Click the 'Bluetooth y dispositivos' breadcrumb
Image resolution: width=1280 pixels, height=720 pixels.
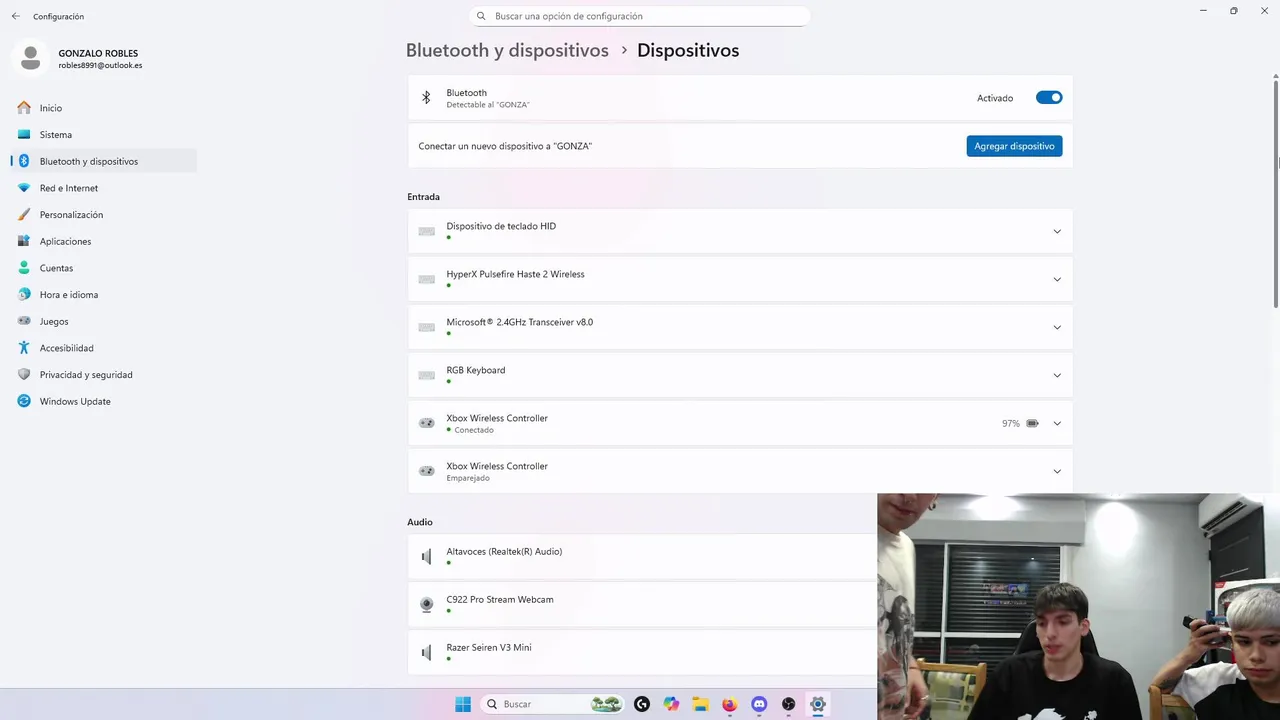click(x=507, y=50)
